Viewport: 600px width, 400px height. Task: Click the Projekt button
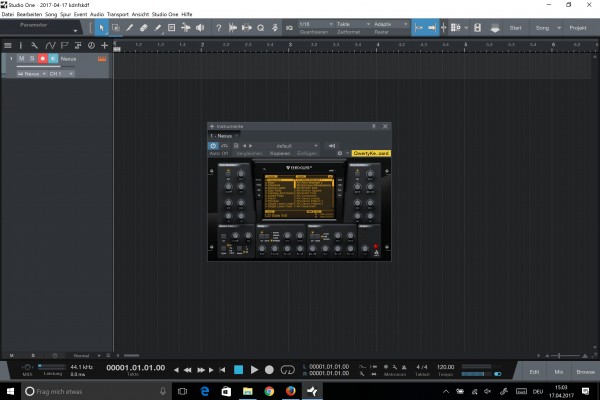pyautogui.click(x=578, y=28)
